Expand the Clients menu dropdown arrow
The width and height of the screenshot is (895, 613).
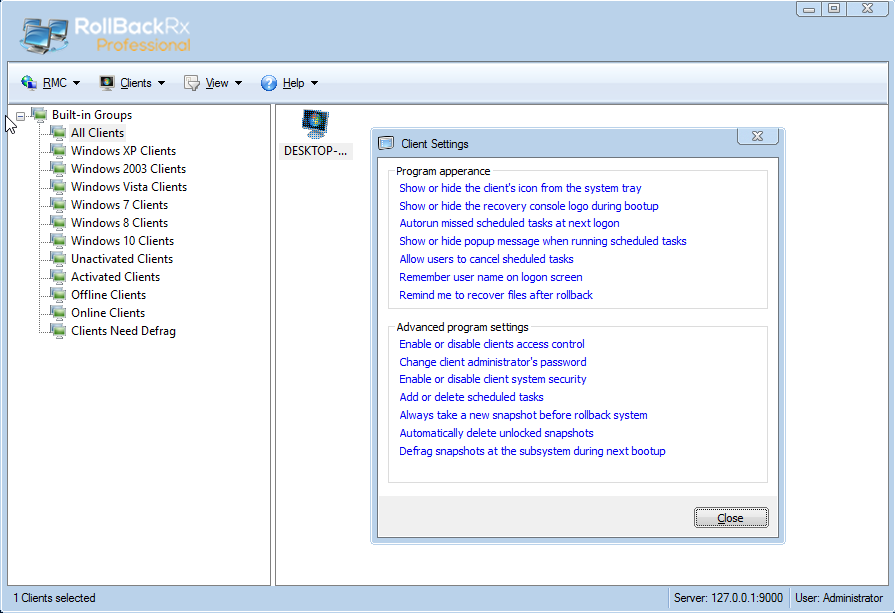(162, 83)
